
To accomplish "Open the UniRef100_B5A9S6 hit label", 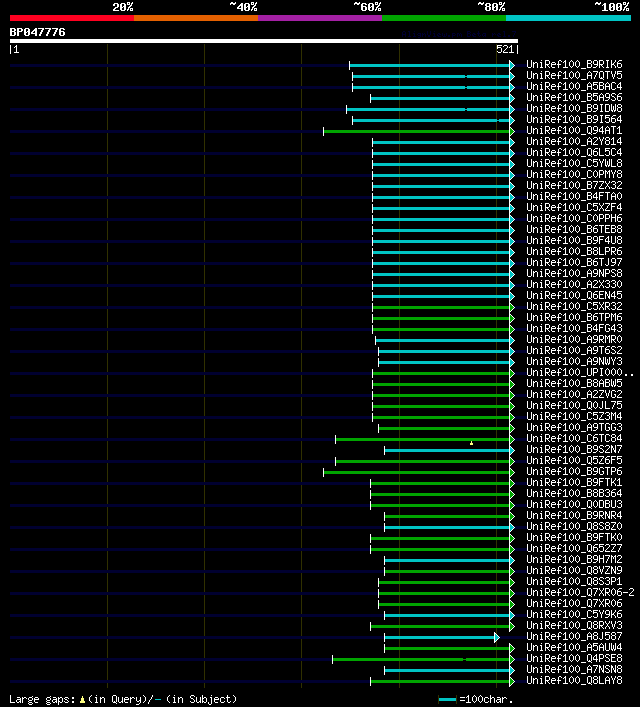I will point(574,97).
